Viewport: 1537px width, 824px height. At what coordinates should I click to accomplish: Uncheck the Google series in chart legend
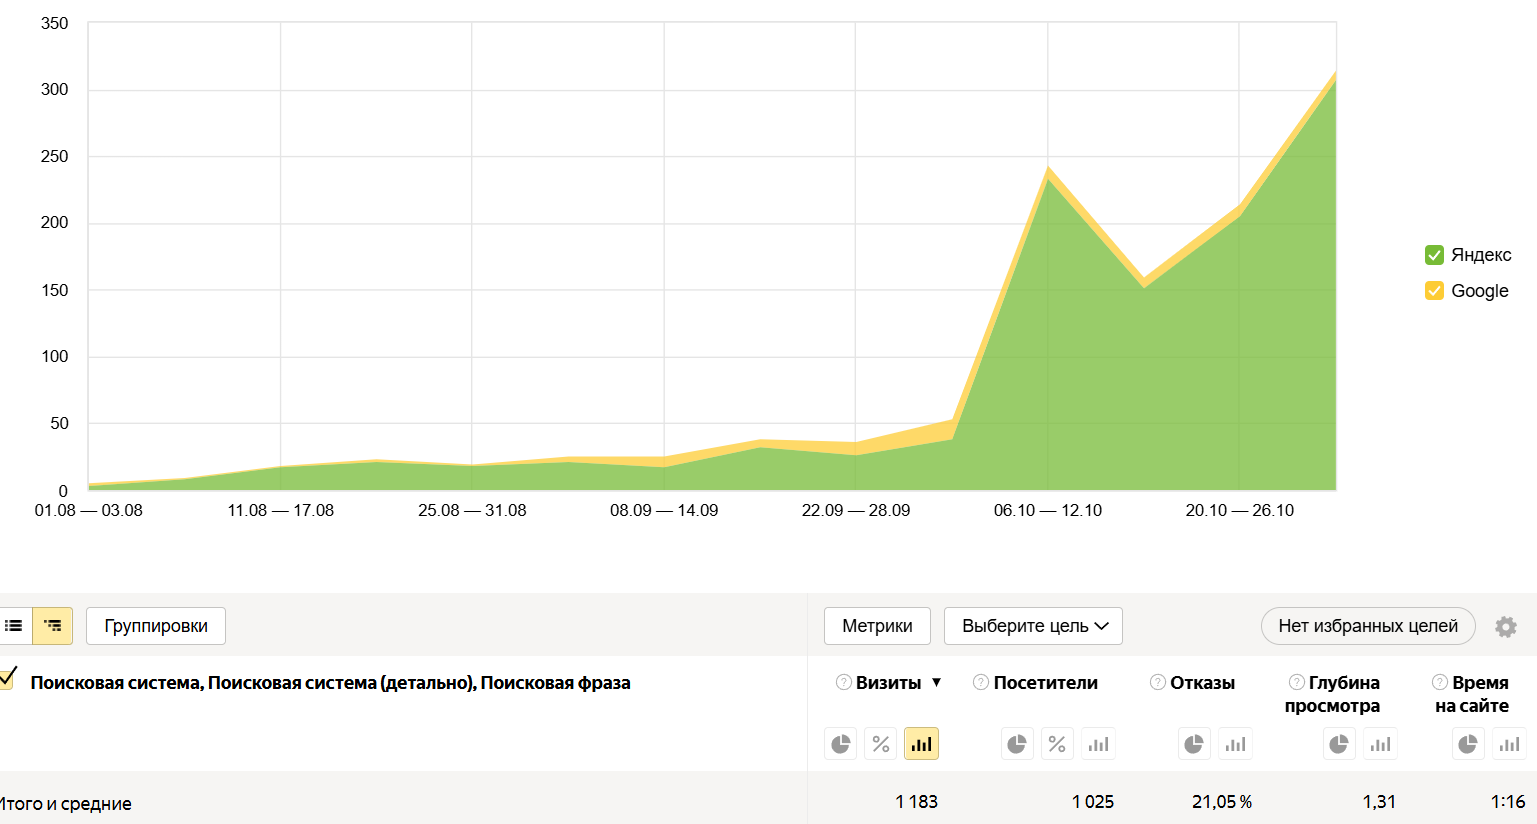pos(1434,291)
